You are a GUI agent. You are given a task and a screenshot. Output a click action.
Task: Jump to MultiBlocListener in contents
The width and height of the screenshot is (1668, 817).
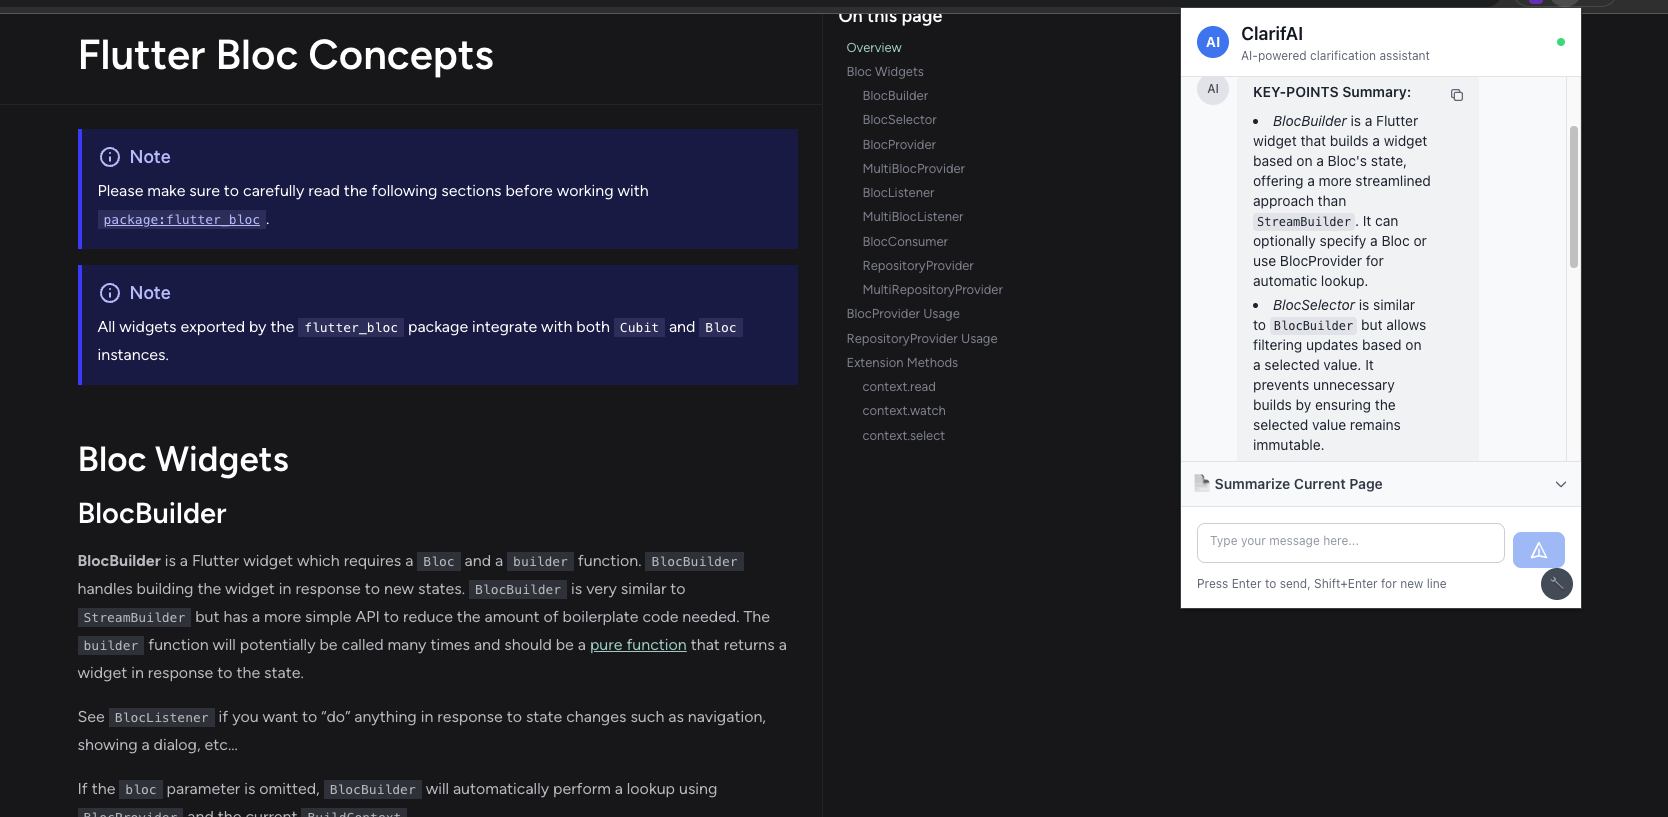coord(913,217)
